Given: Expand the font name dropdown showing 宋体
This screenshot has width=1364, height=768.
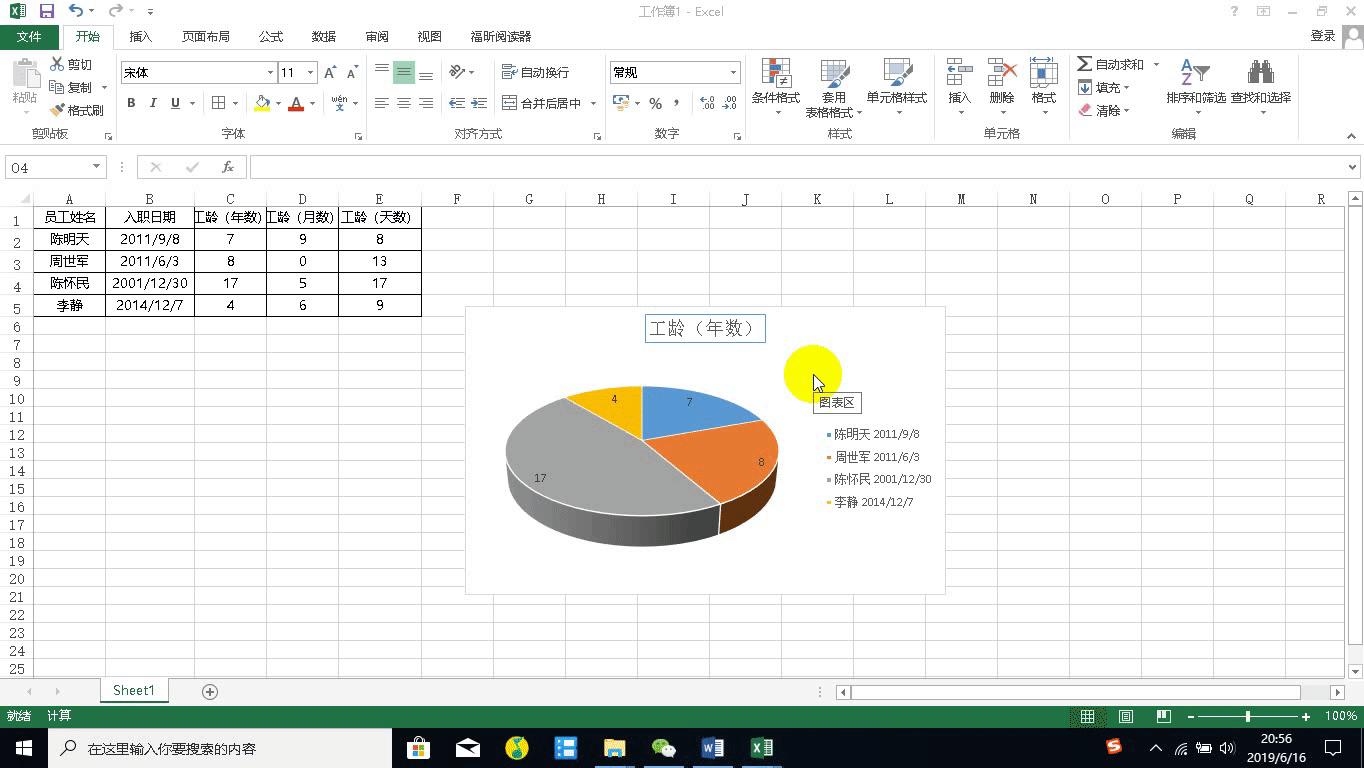Looking at the screenshot, I should click(x=270, y=73).
